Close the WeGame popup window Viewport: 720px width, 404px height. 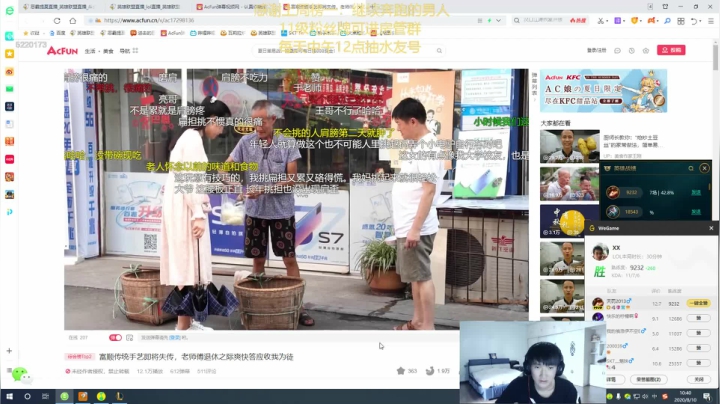click(711, 228)
